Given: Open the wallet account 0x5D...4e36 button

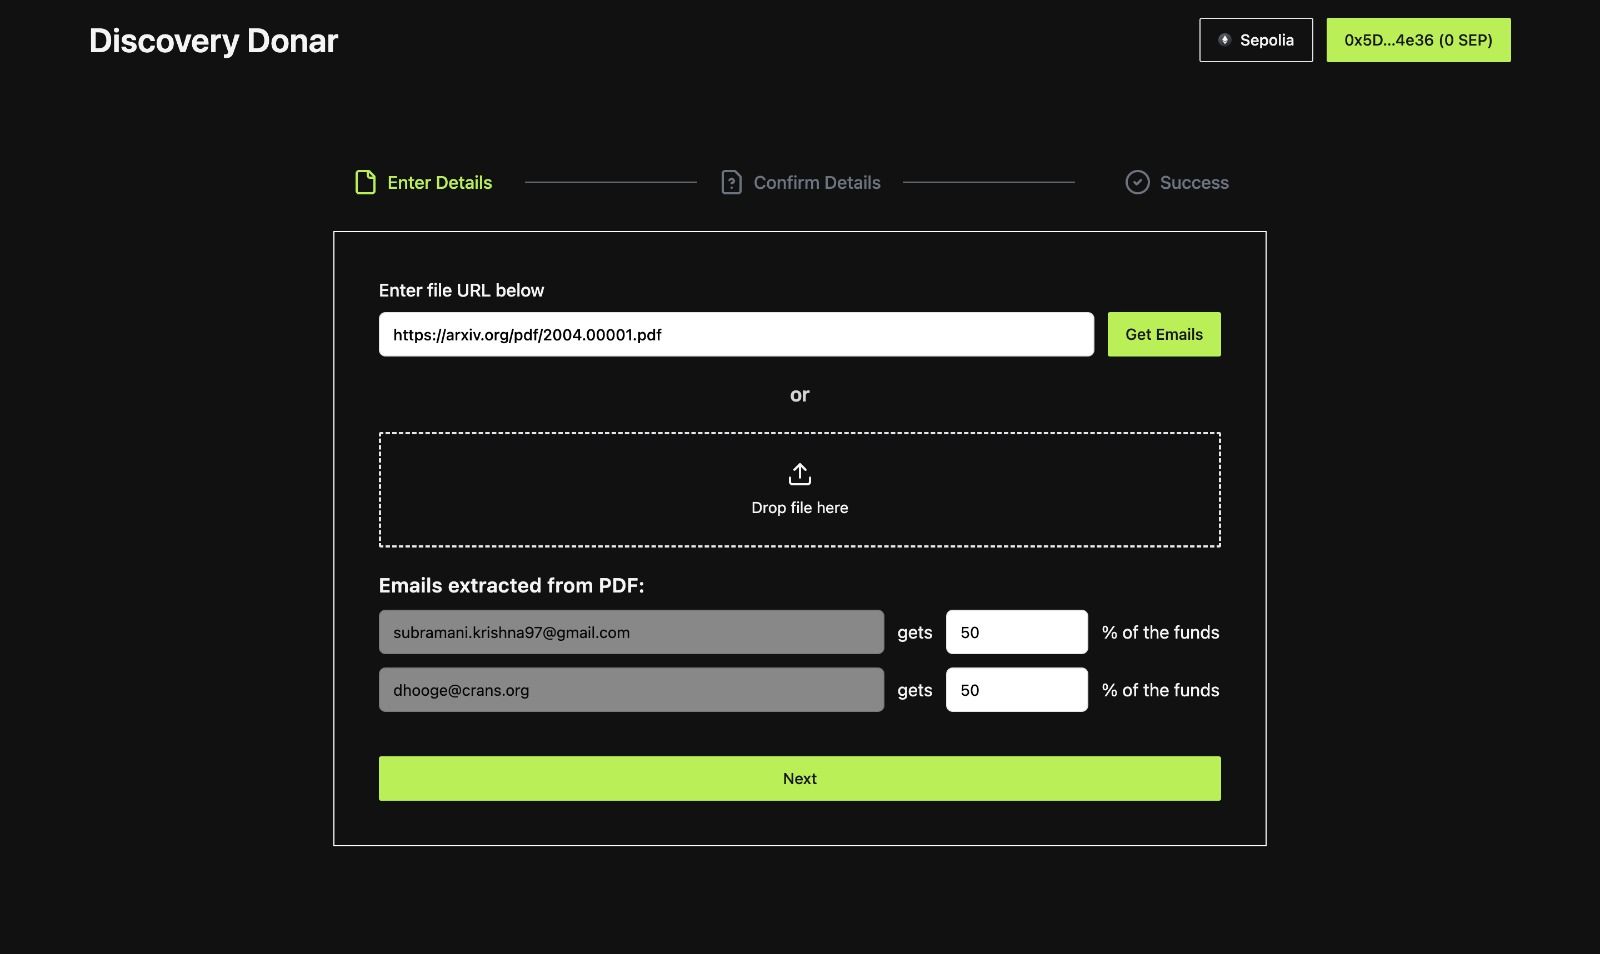Looking at the screenshot, I should coord(1418,40).
